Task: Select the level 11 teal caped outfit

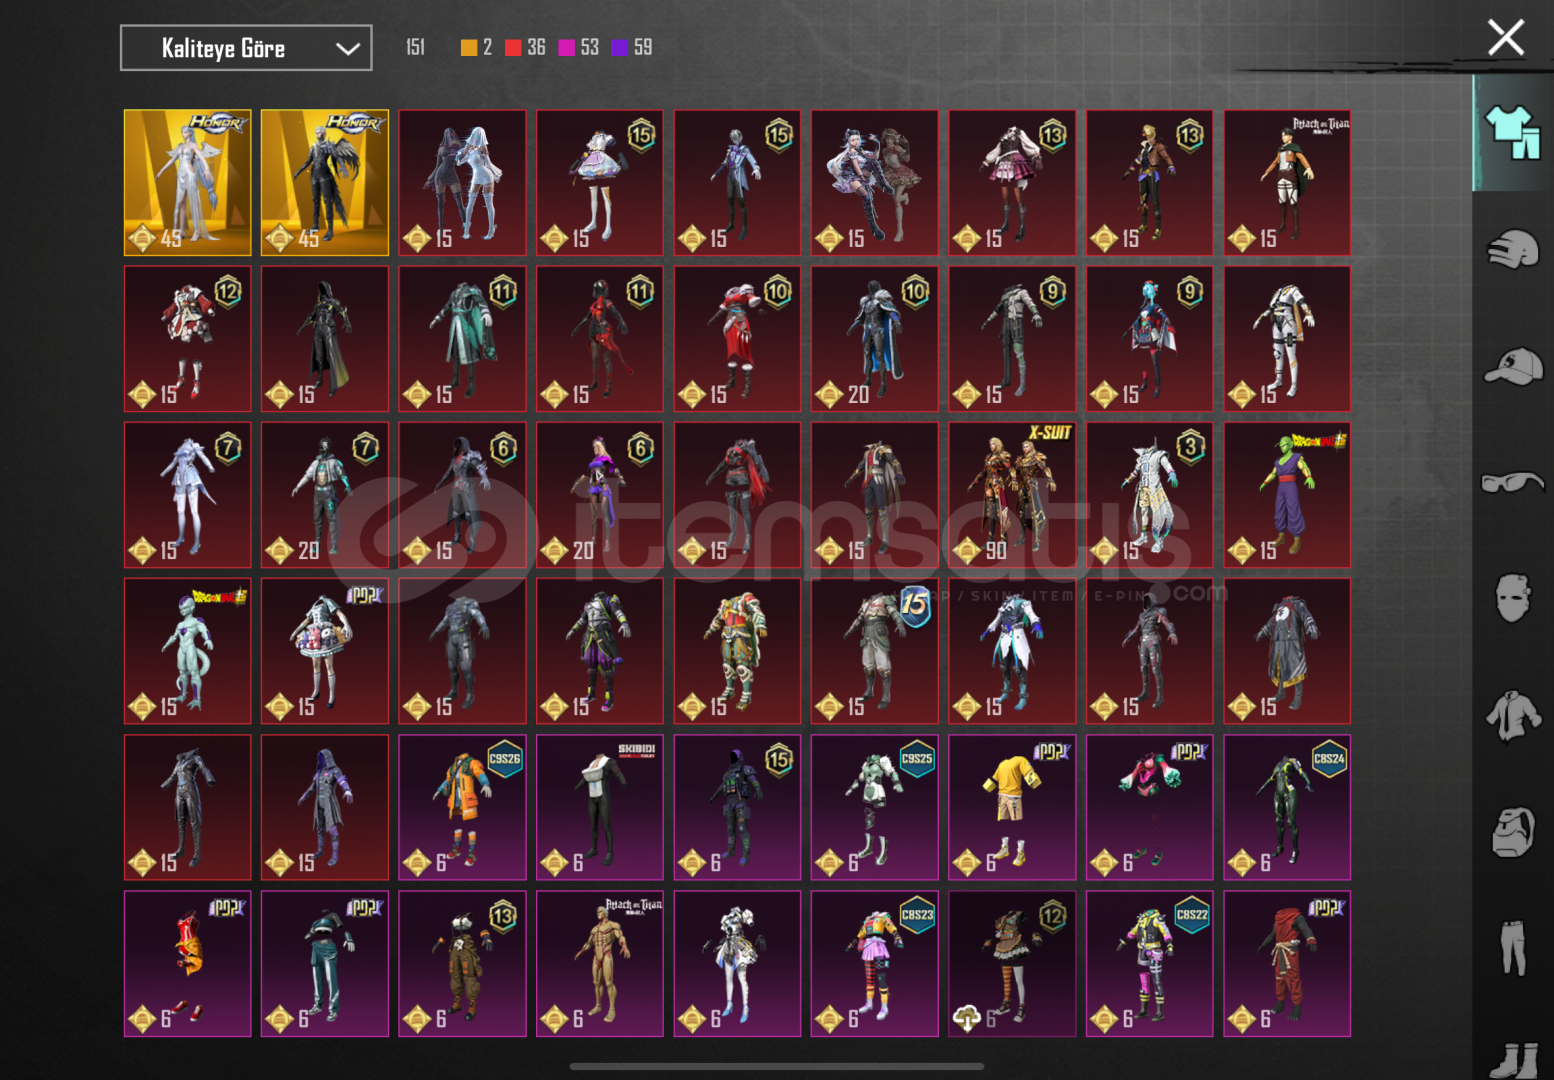Action: [462, 339]
